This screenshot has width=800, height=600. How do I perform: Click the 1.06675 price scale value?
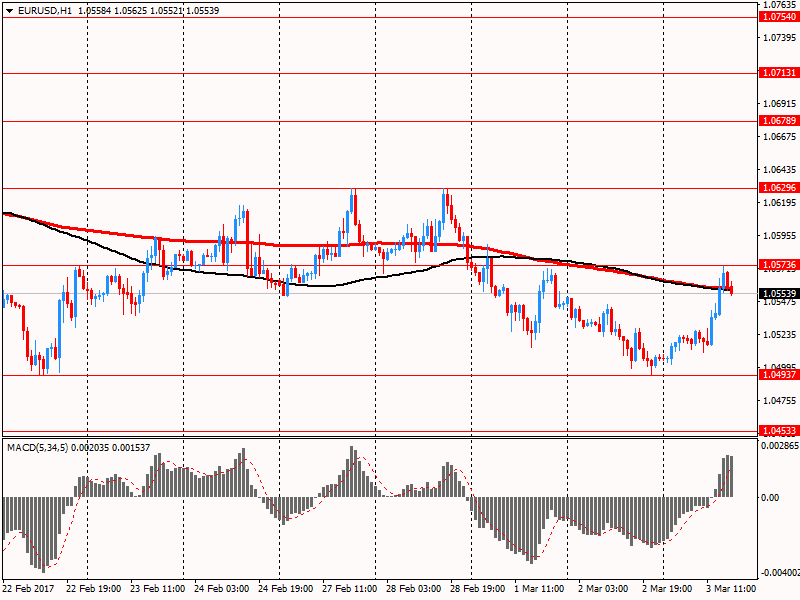click(780, 137)
